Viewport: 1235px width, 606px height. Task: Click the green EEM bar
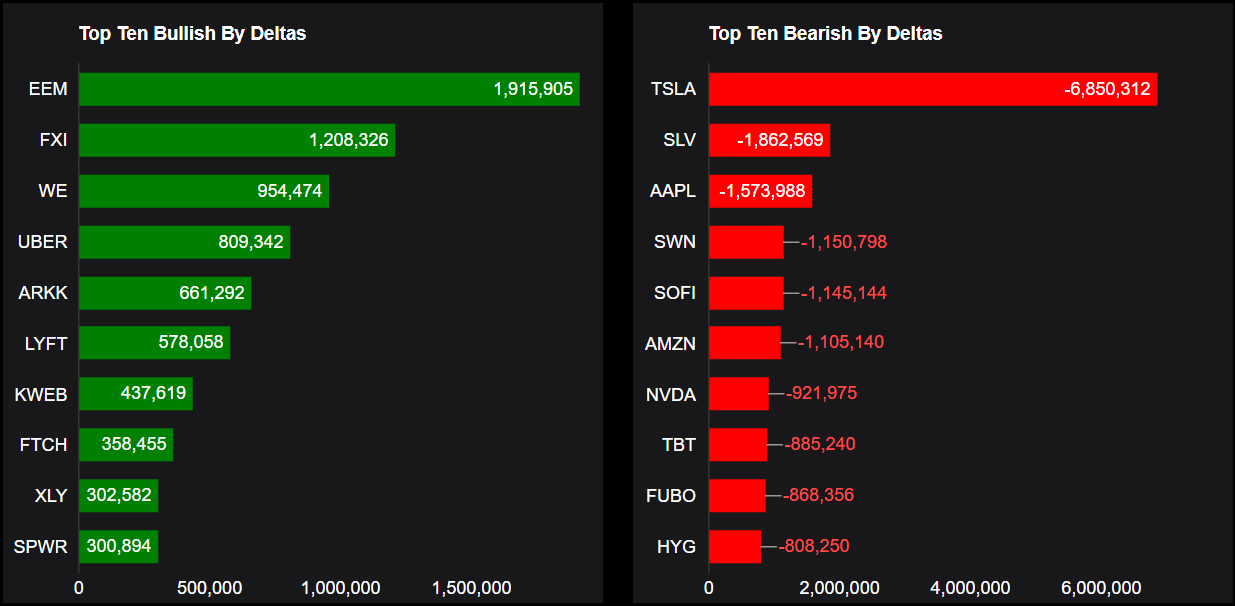[x=329, y=89]
